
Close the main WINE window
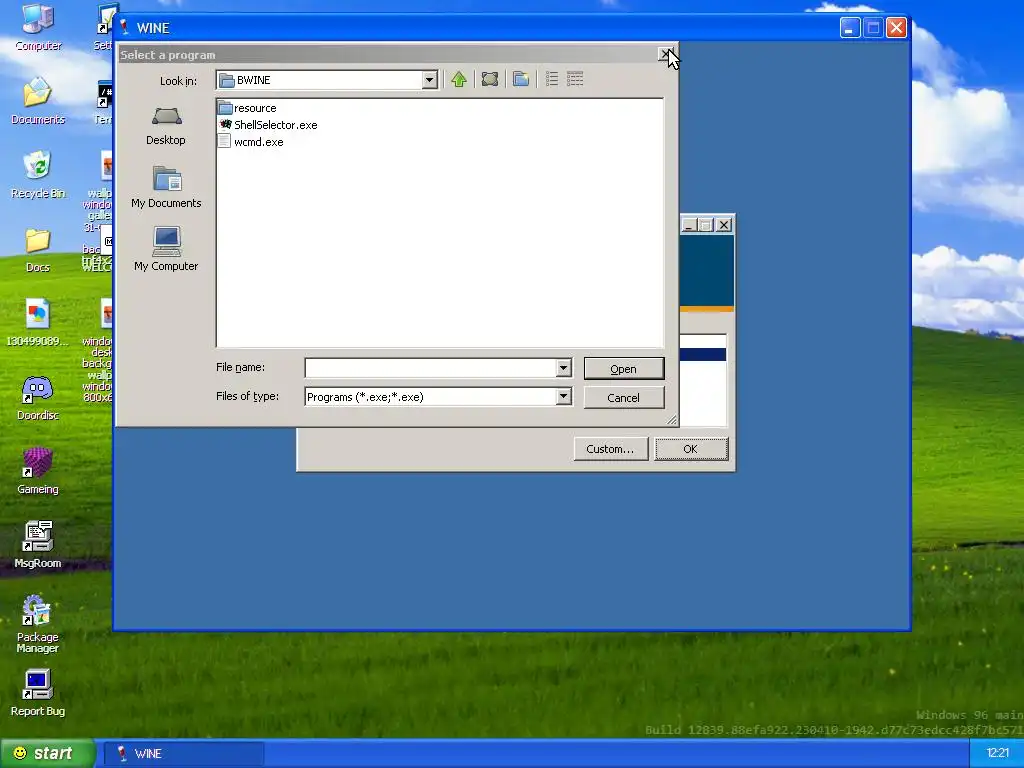coord(897,27)
